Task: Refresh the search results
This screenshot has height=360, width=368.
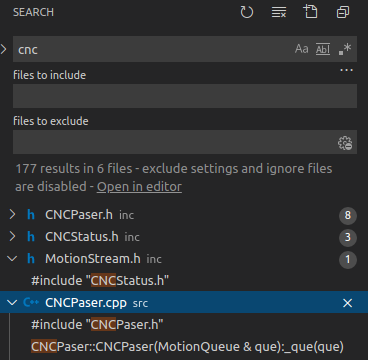Action: point(247,12)
